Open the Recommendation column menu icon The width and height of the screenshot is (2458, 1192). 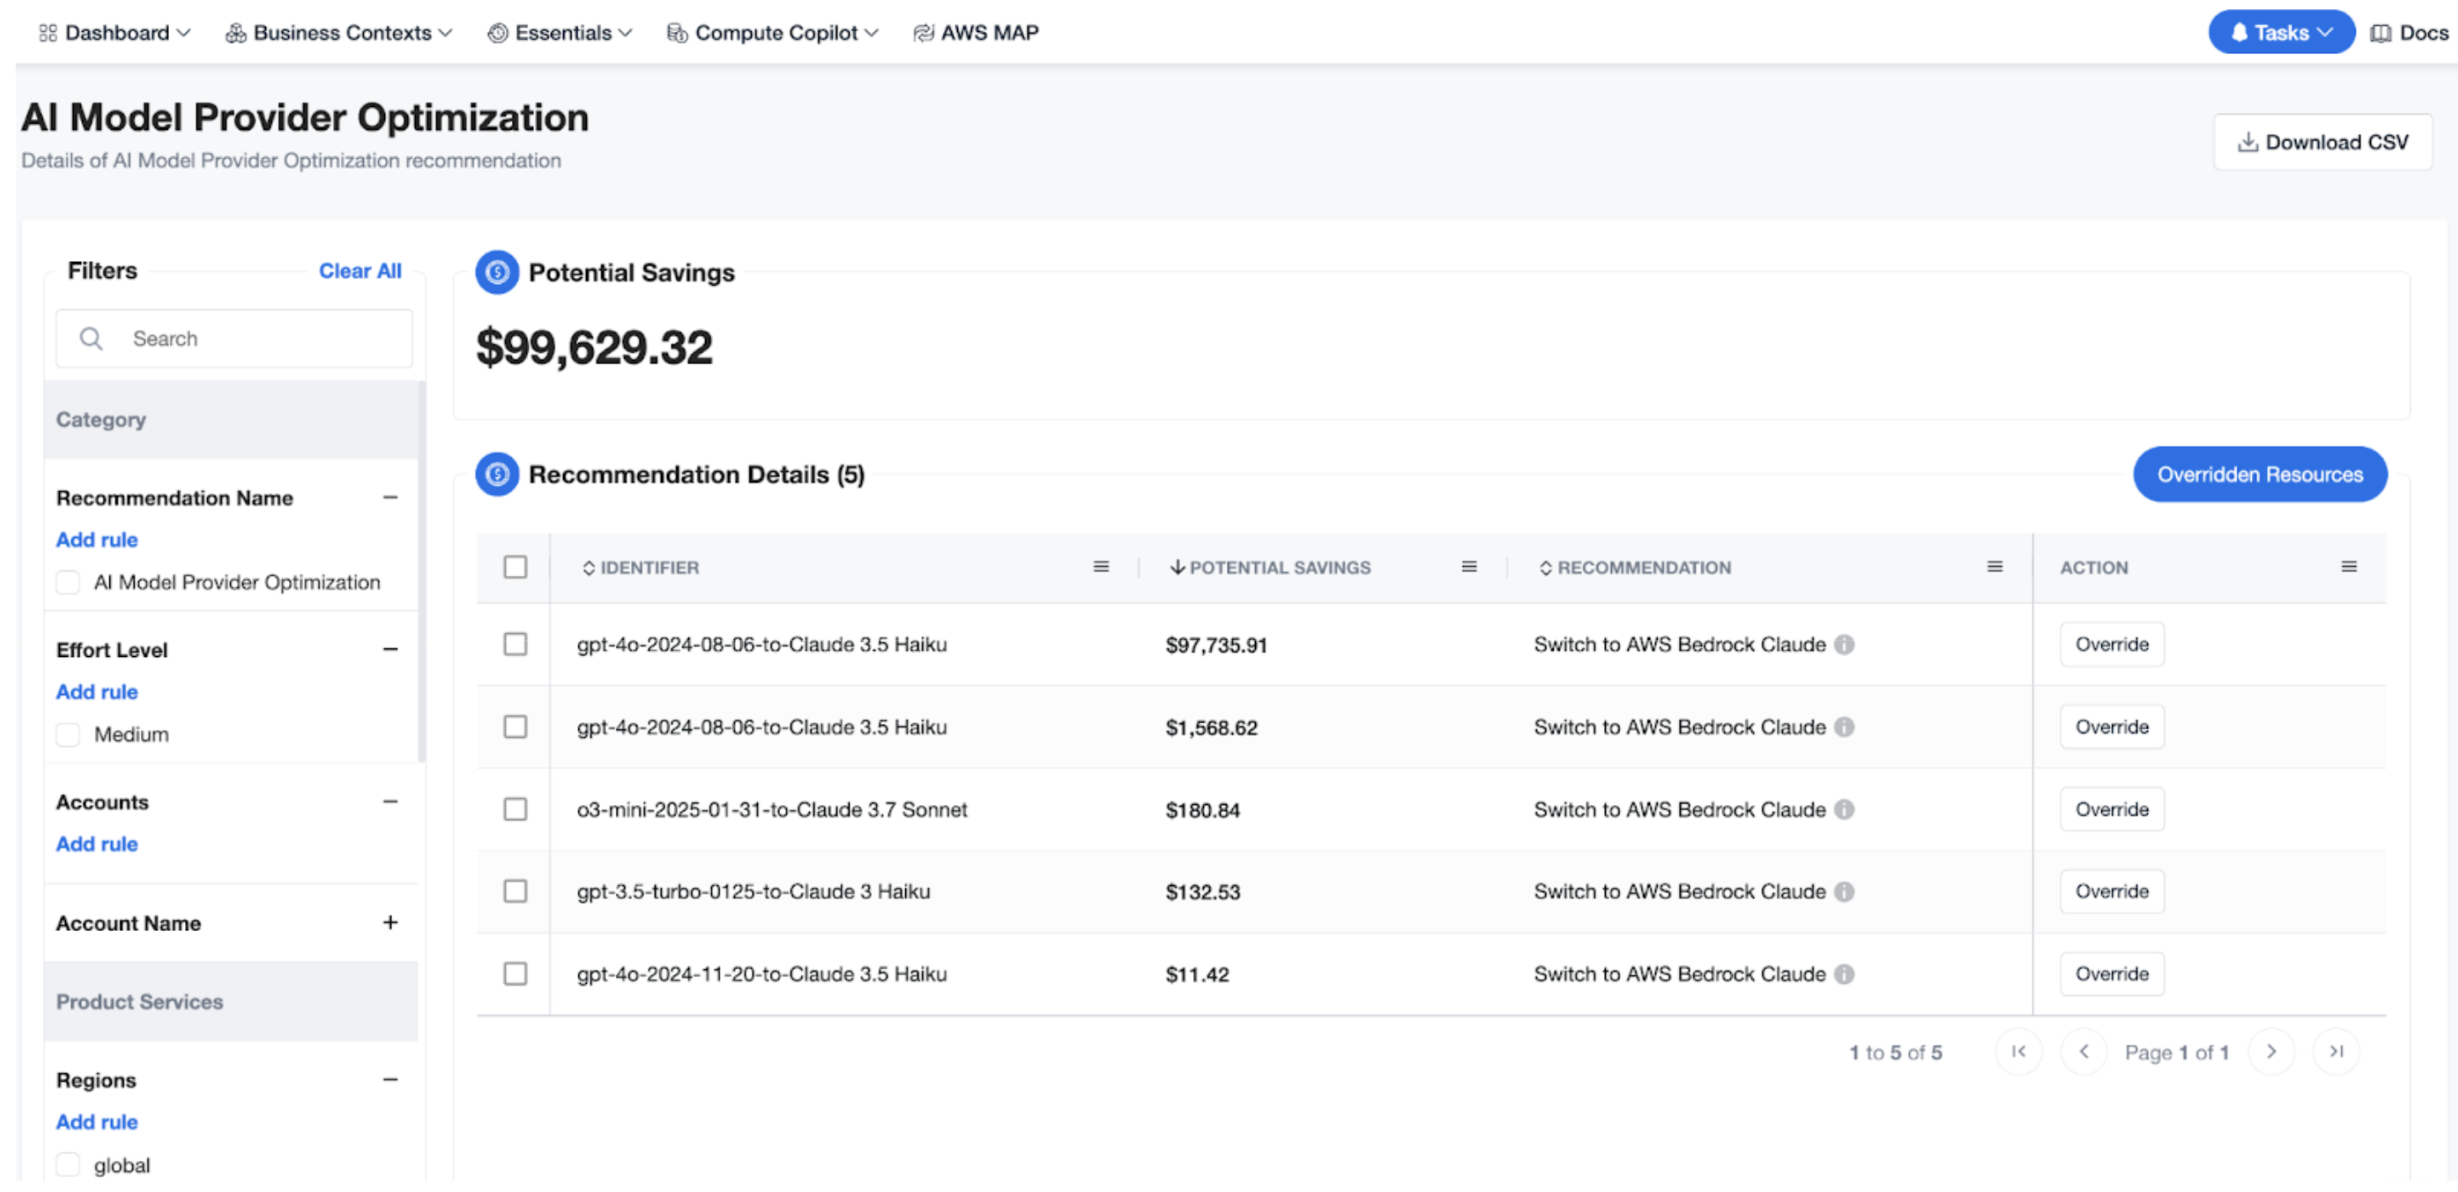[x=1995, y=567]
